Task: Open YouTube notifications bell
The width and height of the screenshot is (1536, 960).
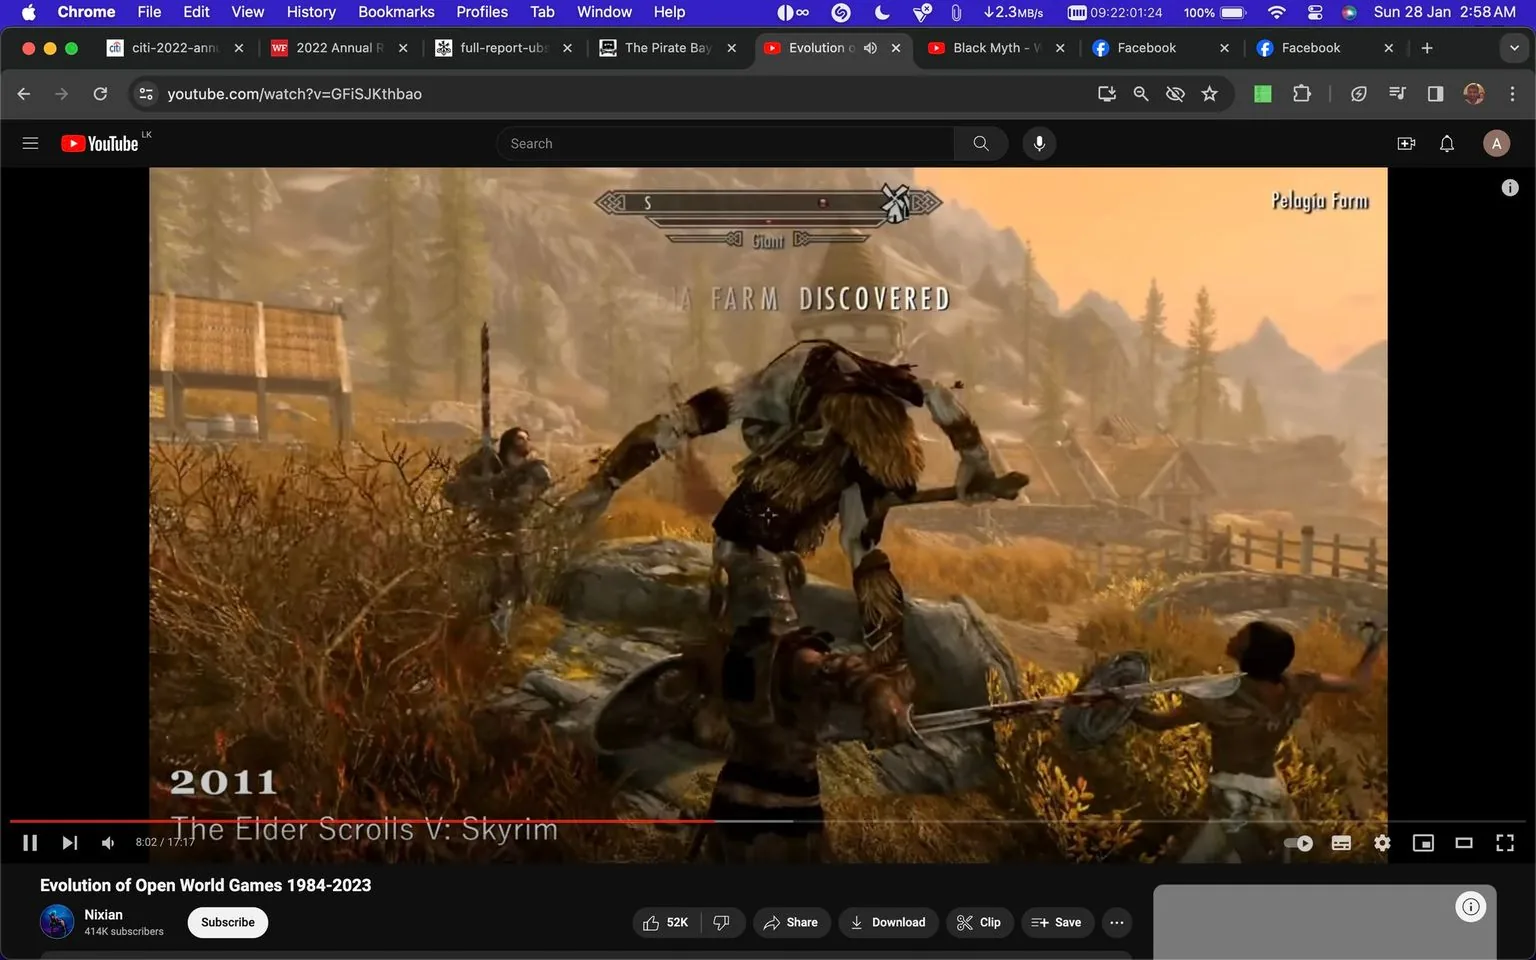Action: pyautogui.click(x=1445, y=143)
